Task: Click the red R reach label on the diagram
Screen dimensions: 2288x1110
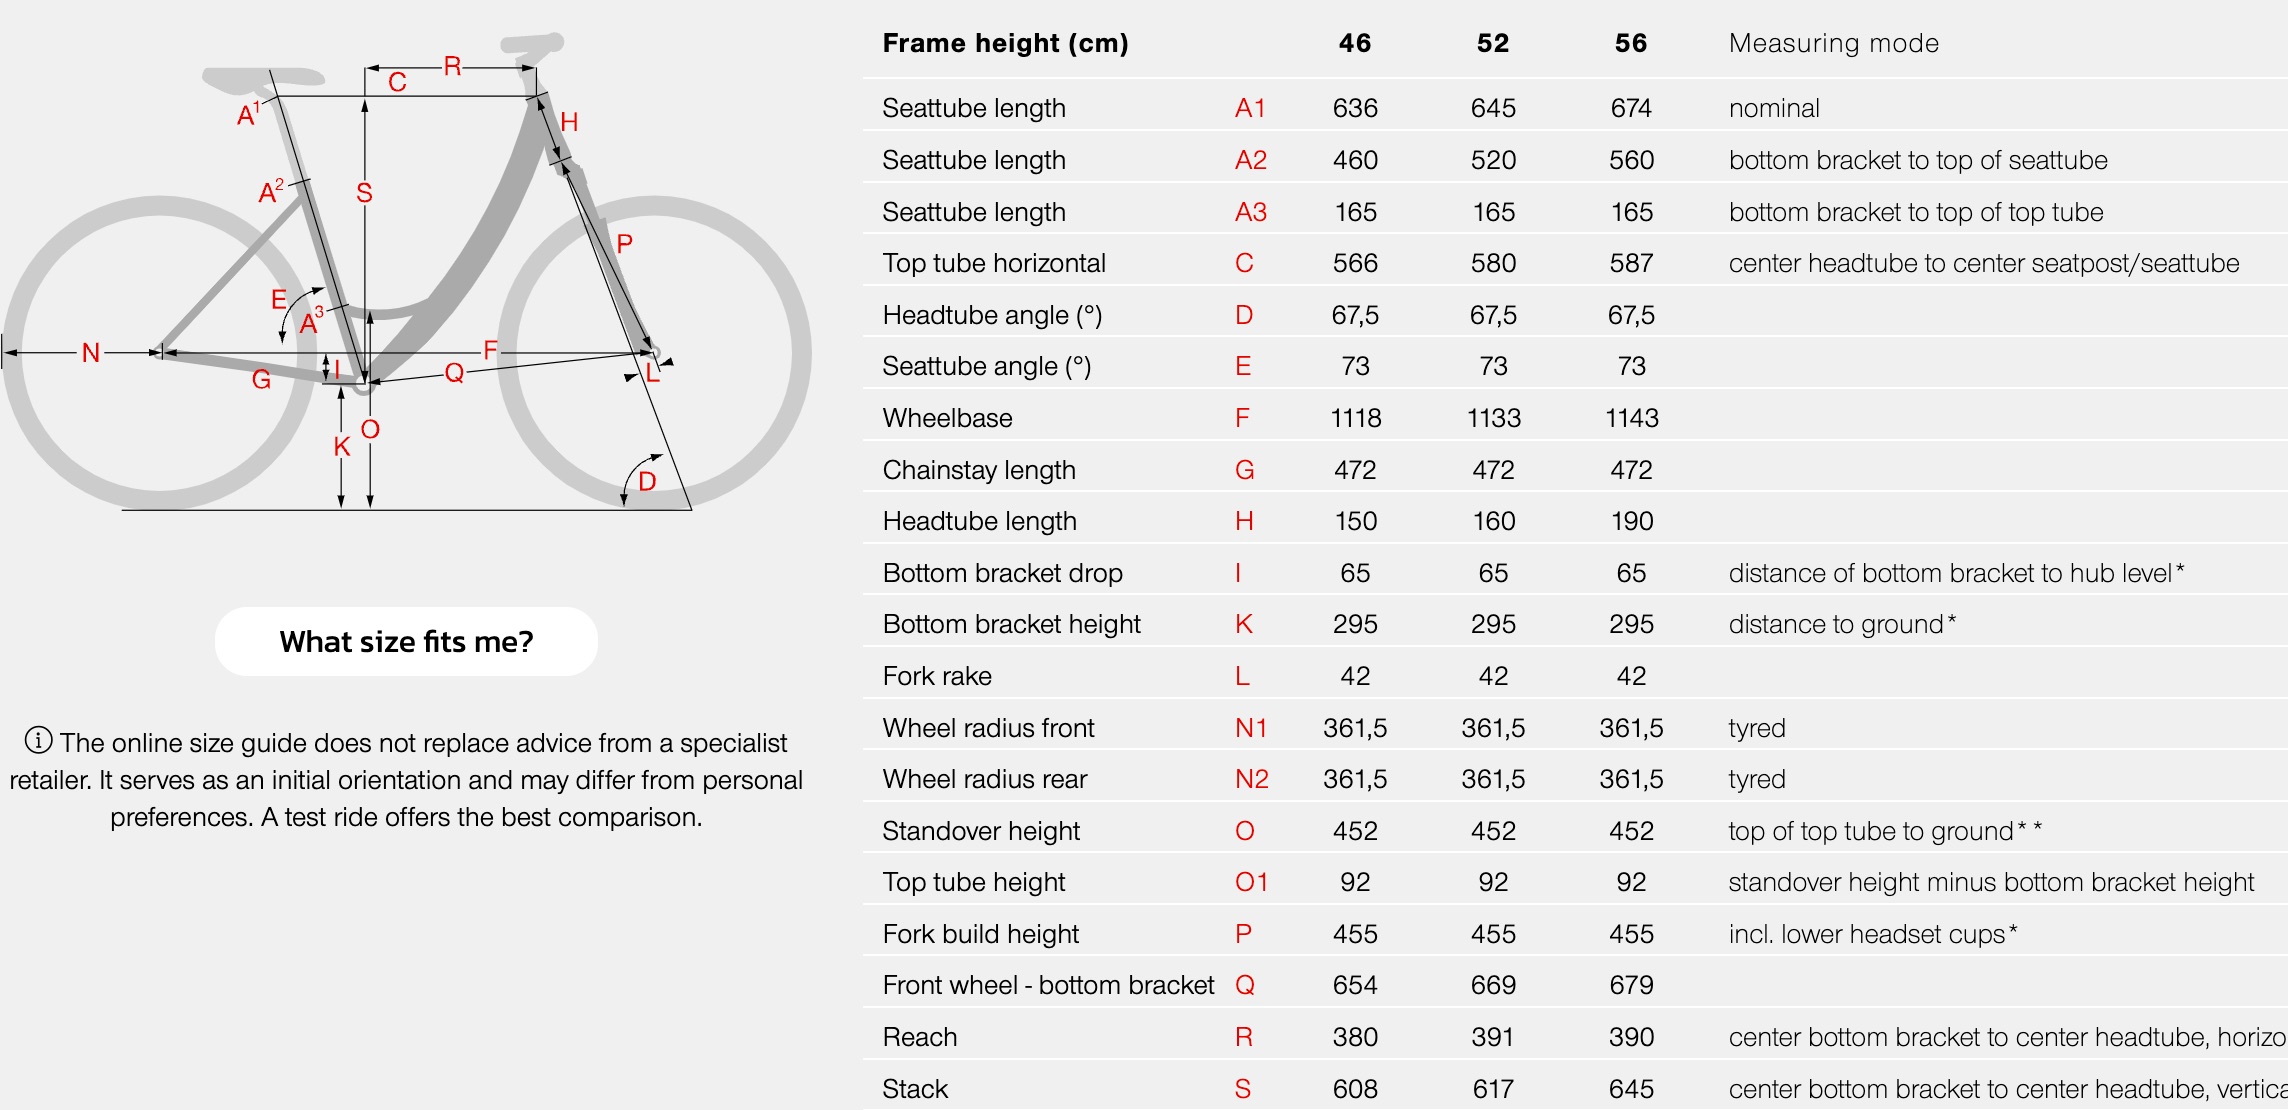Action: tap(452, 66)
